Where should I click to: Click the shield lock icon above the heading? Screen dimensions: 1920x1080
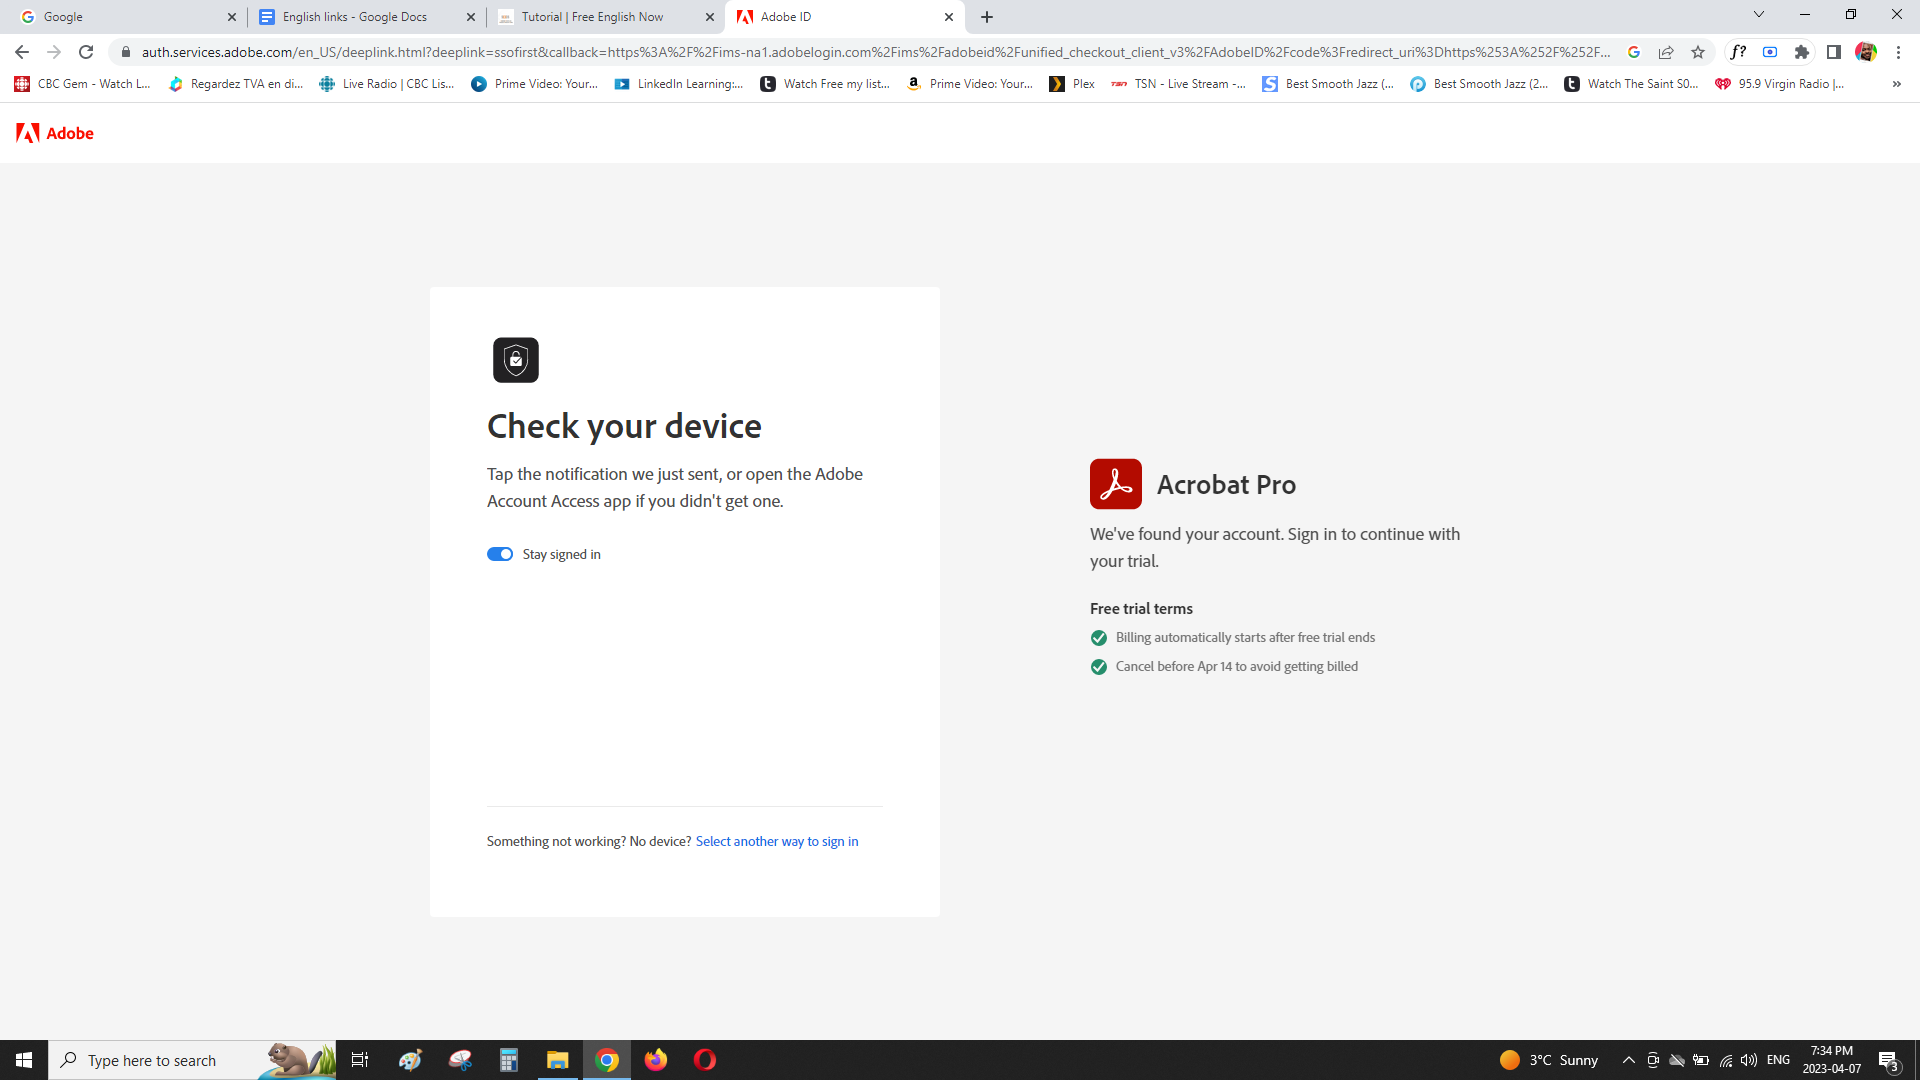pyautogui.click(x=515, y=360)
